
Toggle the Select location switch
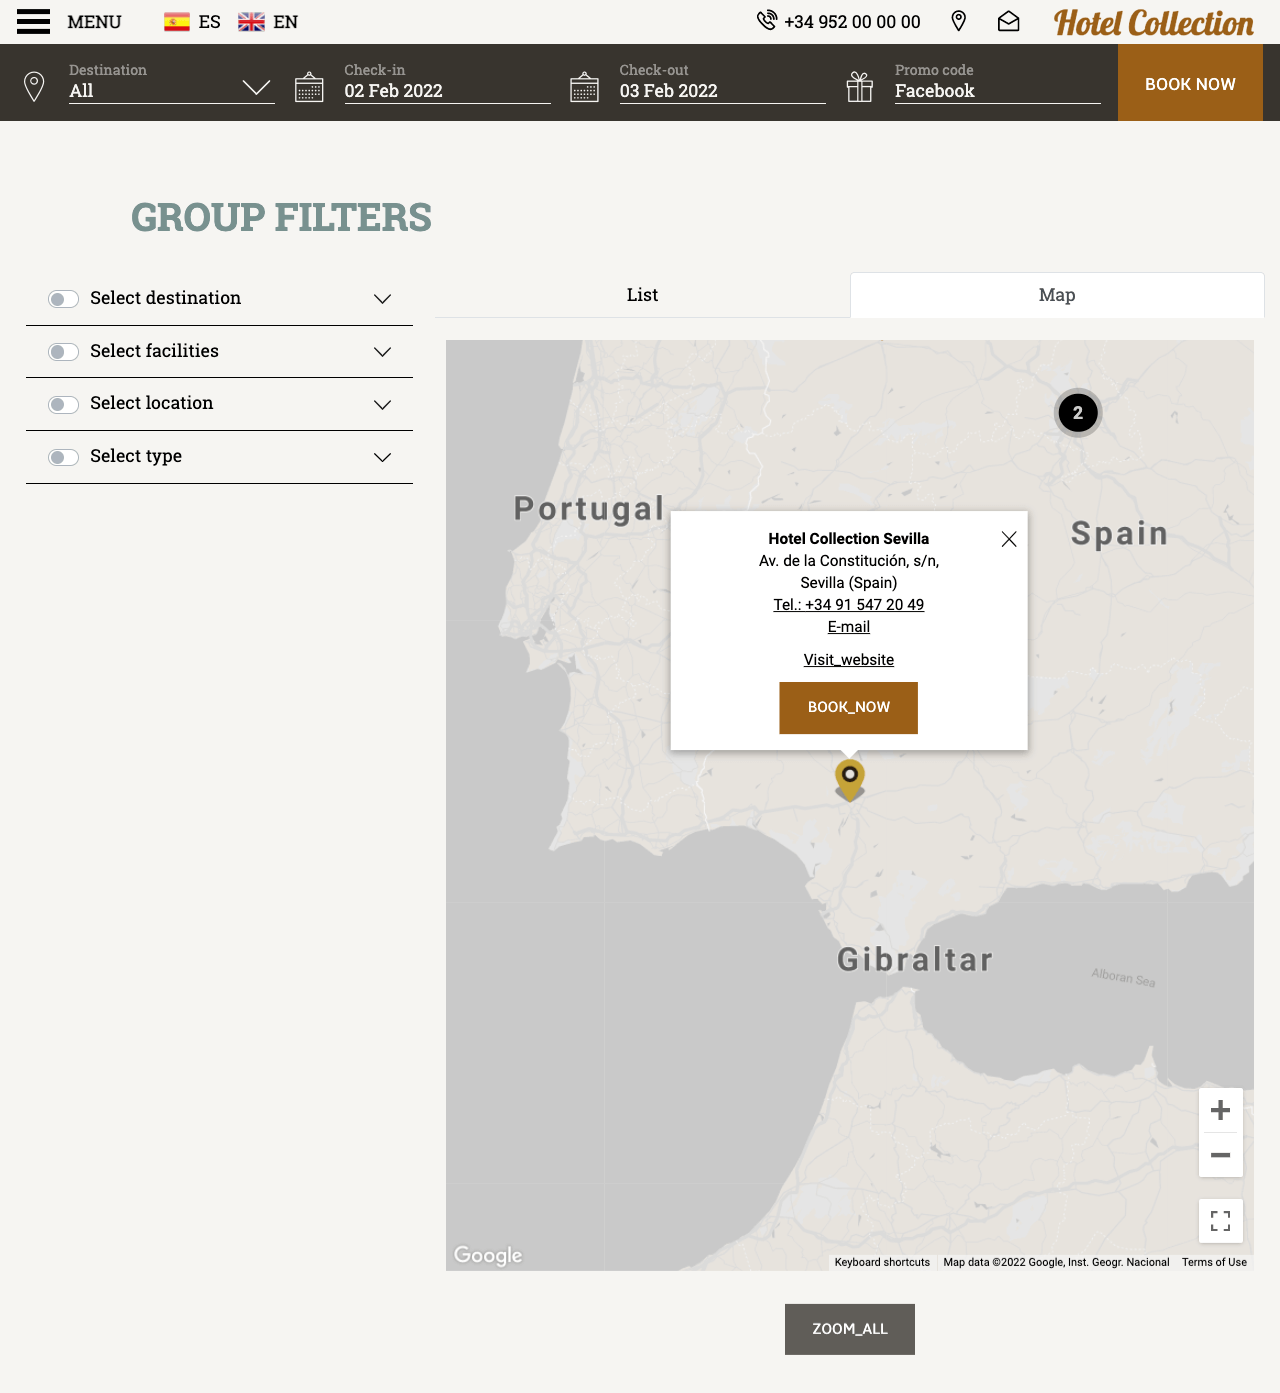pyautogui.click(x=63, y=404)
